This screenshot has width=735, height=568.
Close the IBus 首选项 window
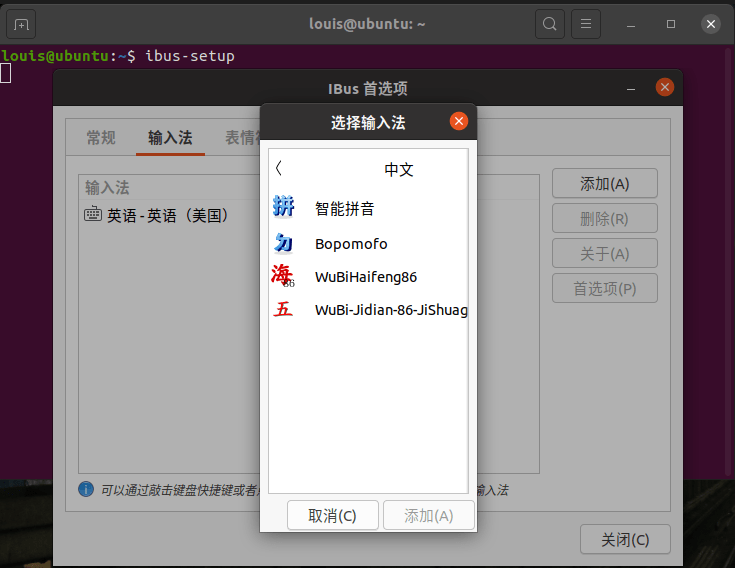[x=665, y=87]
